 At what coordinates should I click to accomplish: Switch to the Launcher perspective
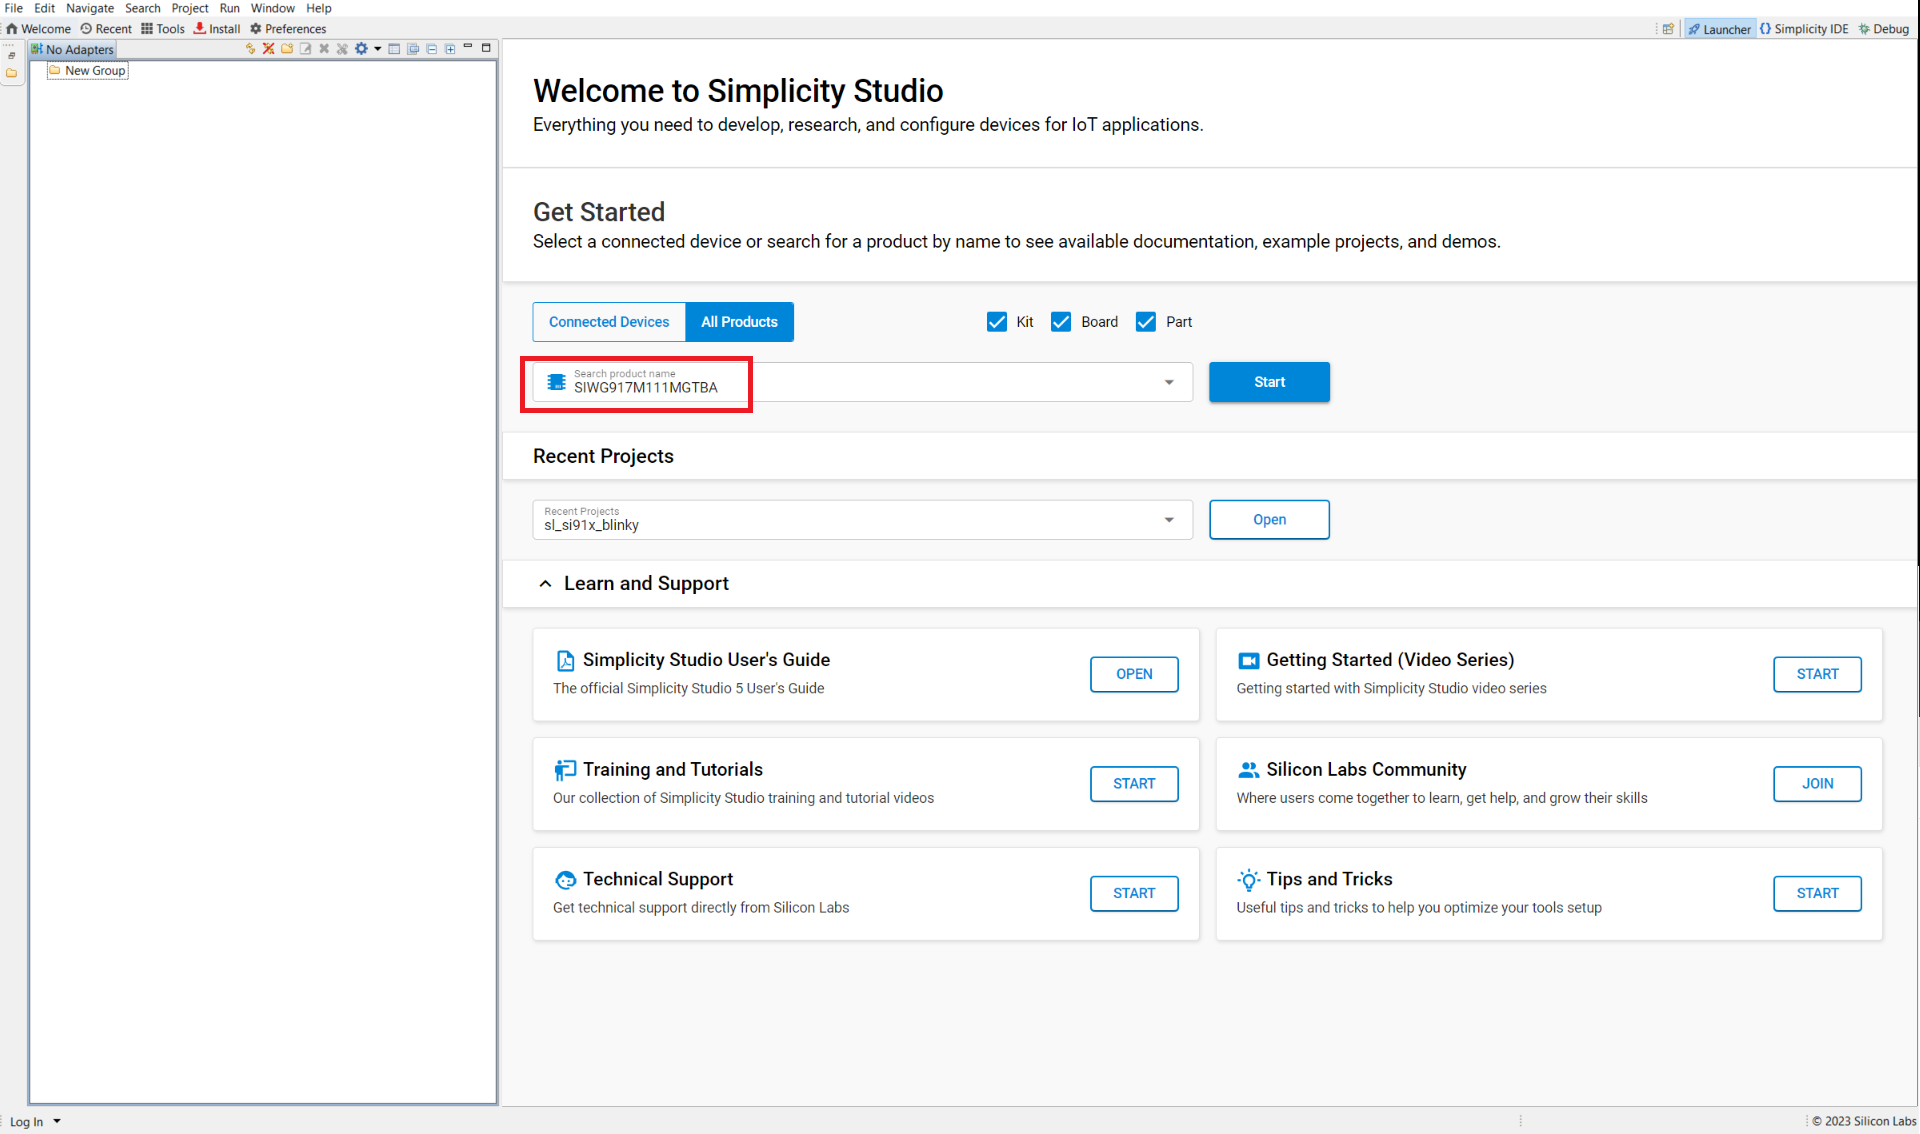(1719, 29)
